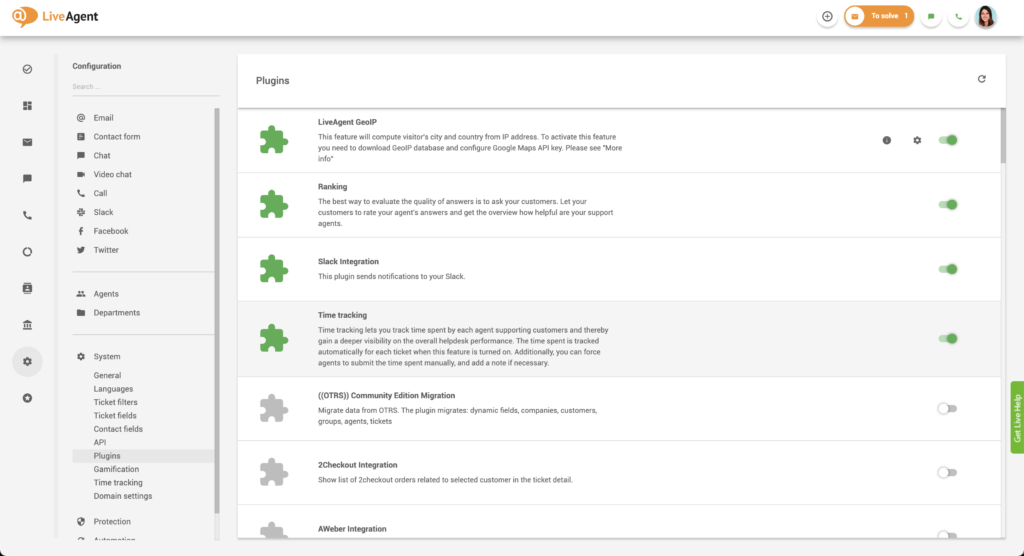Open Gamification settings item
1024x556 pixels.
tap(116, 469)
